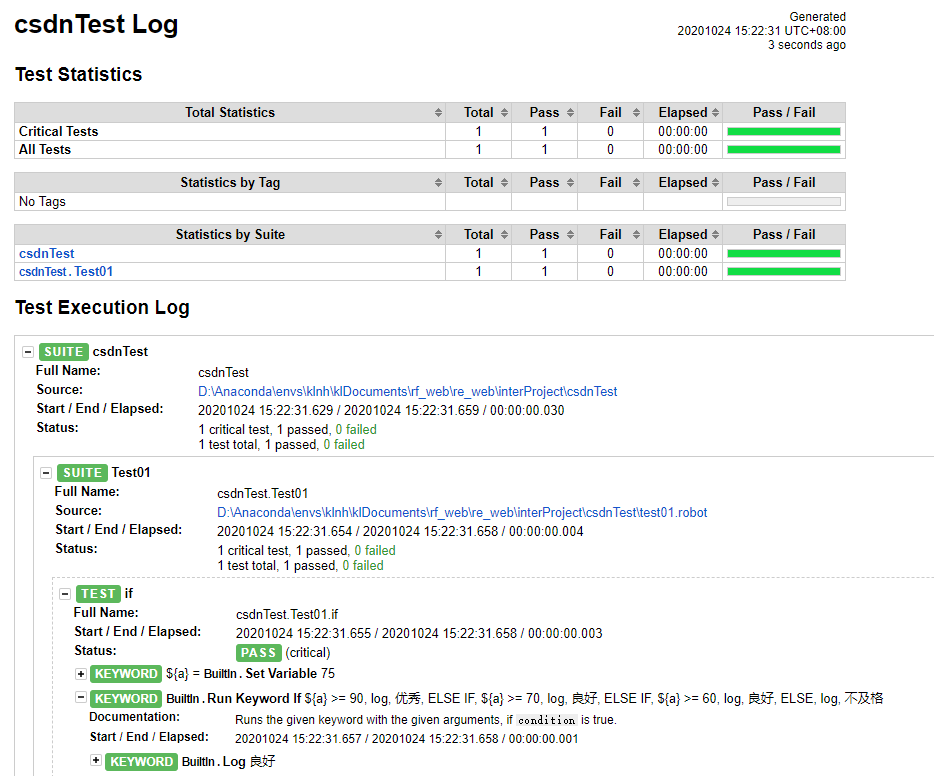This screenshot has height=776, width=934.
Task: Click the All Tests pass/fail bar
Action: pos(783,149)
